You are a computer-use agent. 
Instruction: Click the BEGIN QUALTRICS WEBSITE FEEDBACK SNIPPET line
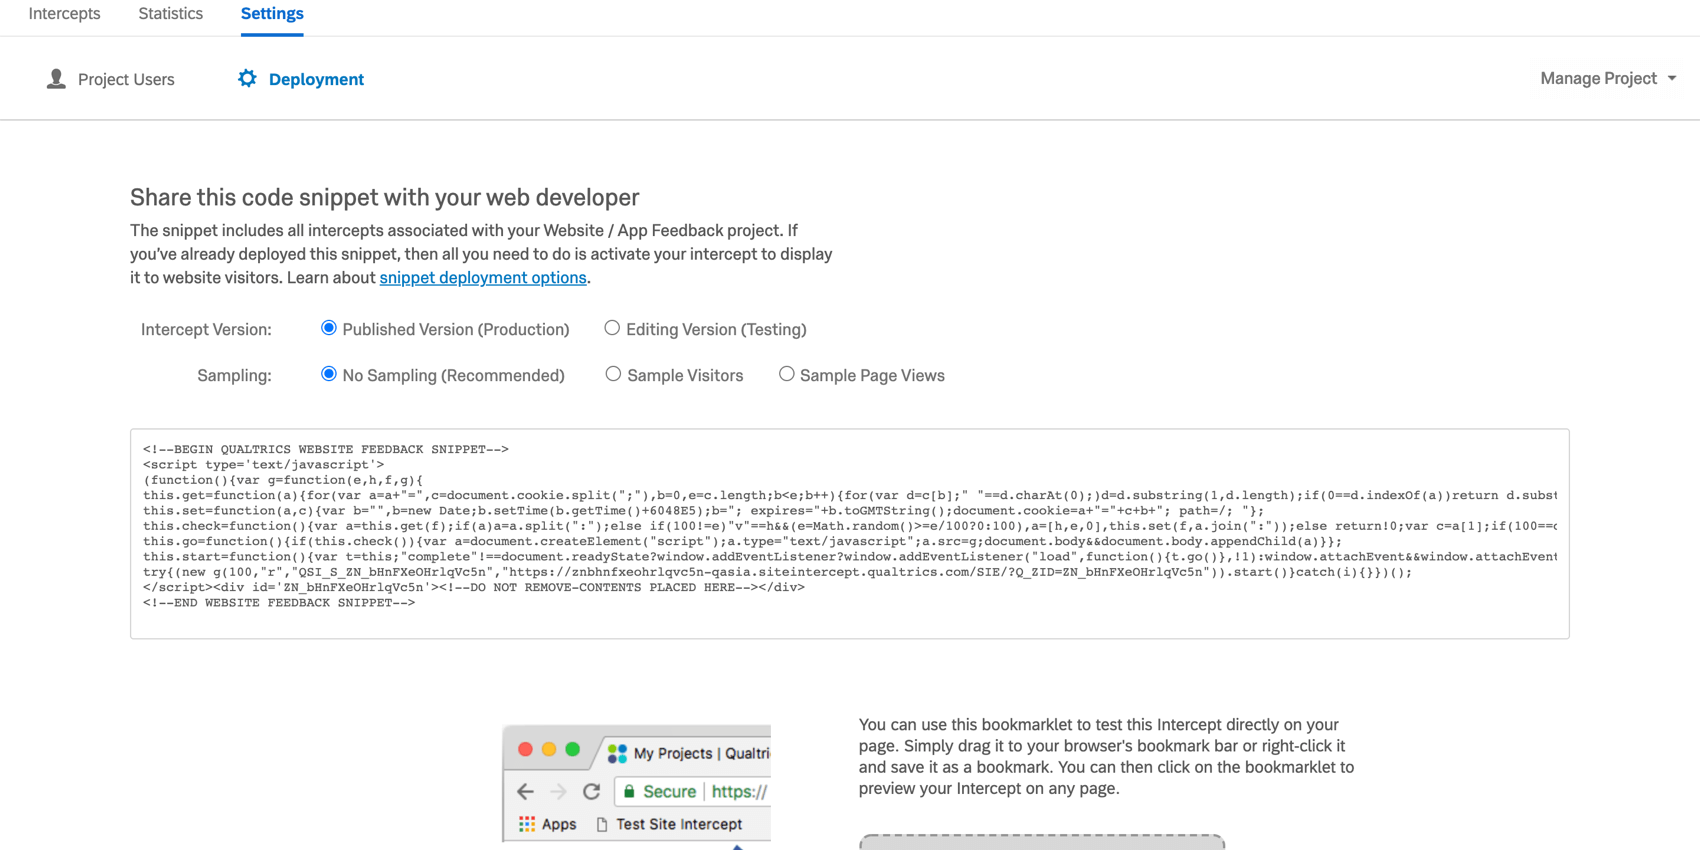click(x=326, y=450)
